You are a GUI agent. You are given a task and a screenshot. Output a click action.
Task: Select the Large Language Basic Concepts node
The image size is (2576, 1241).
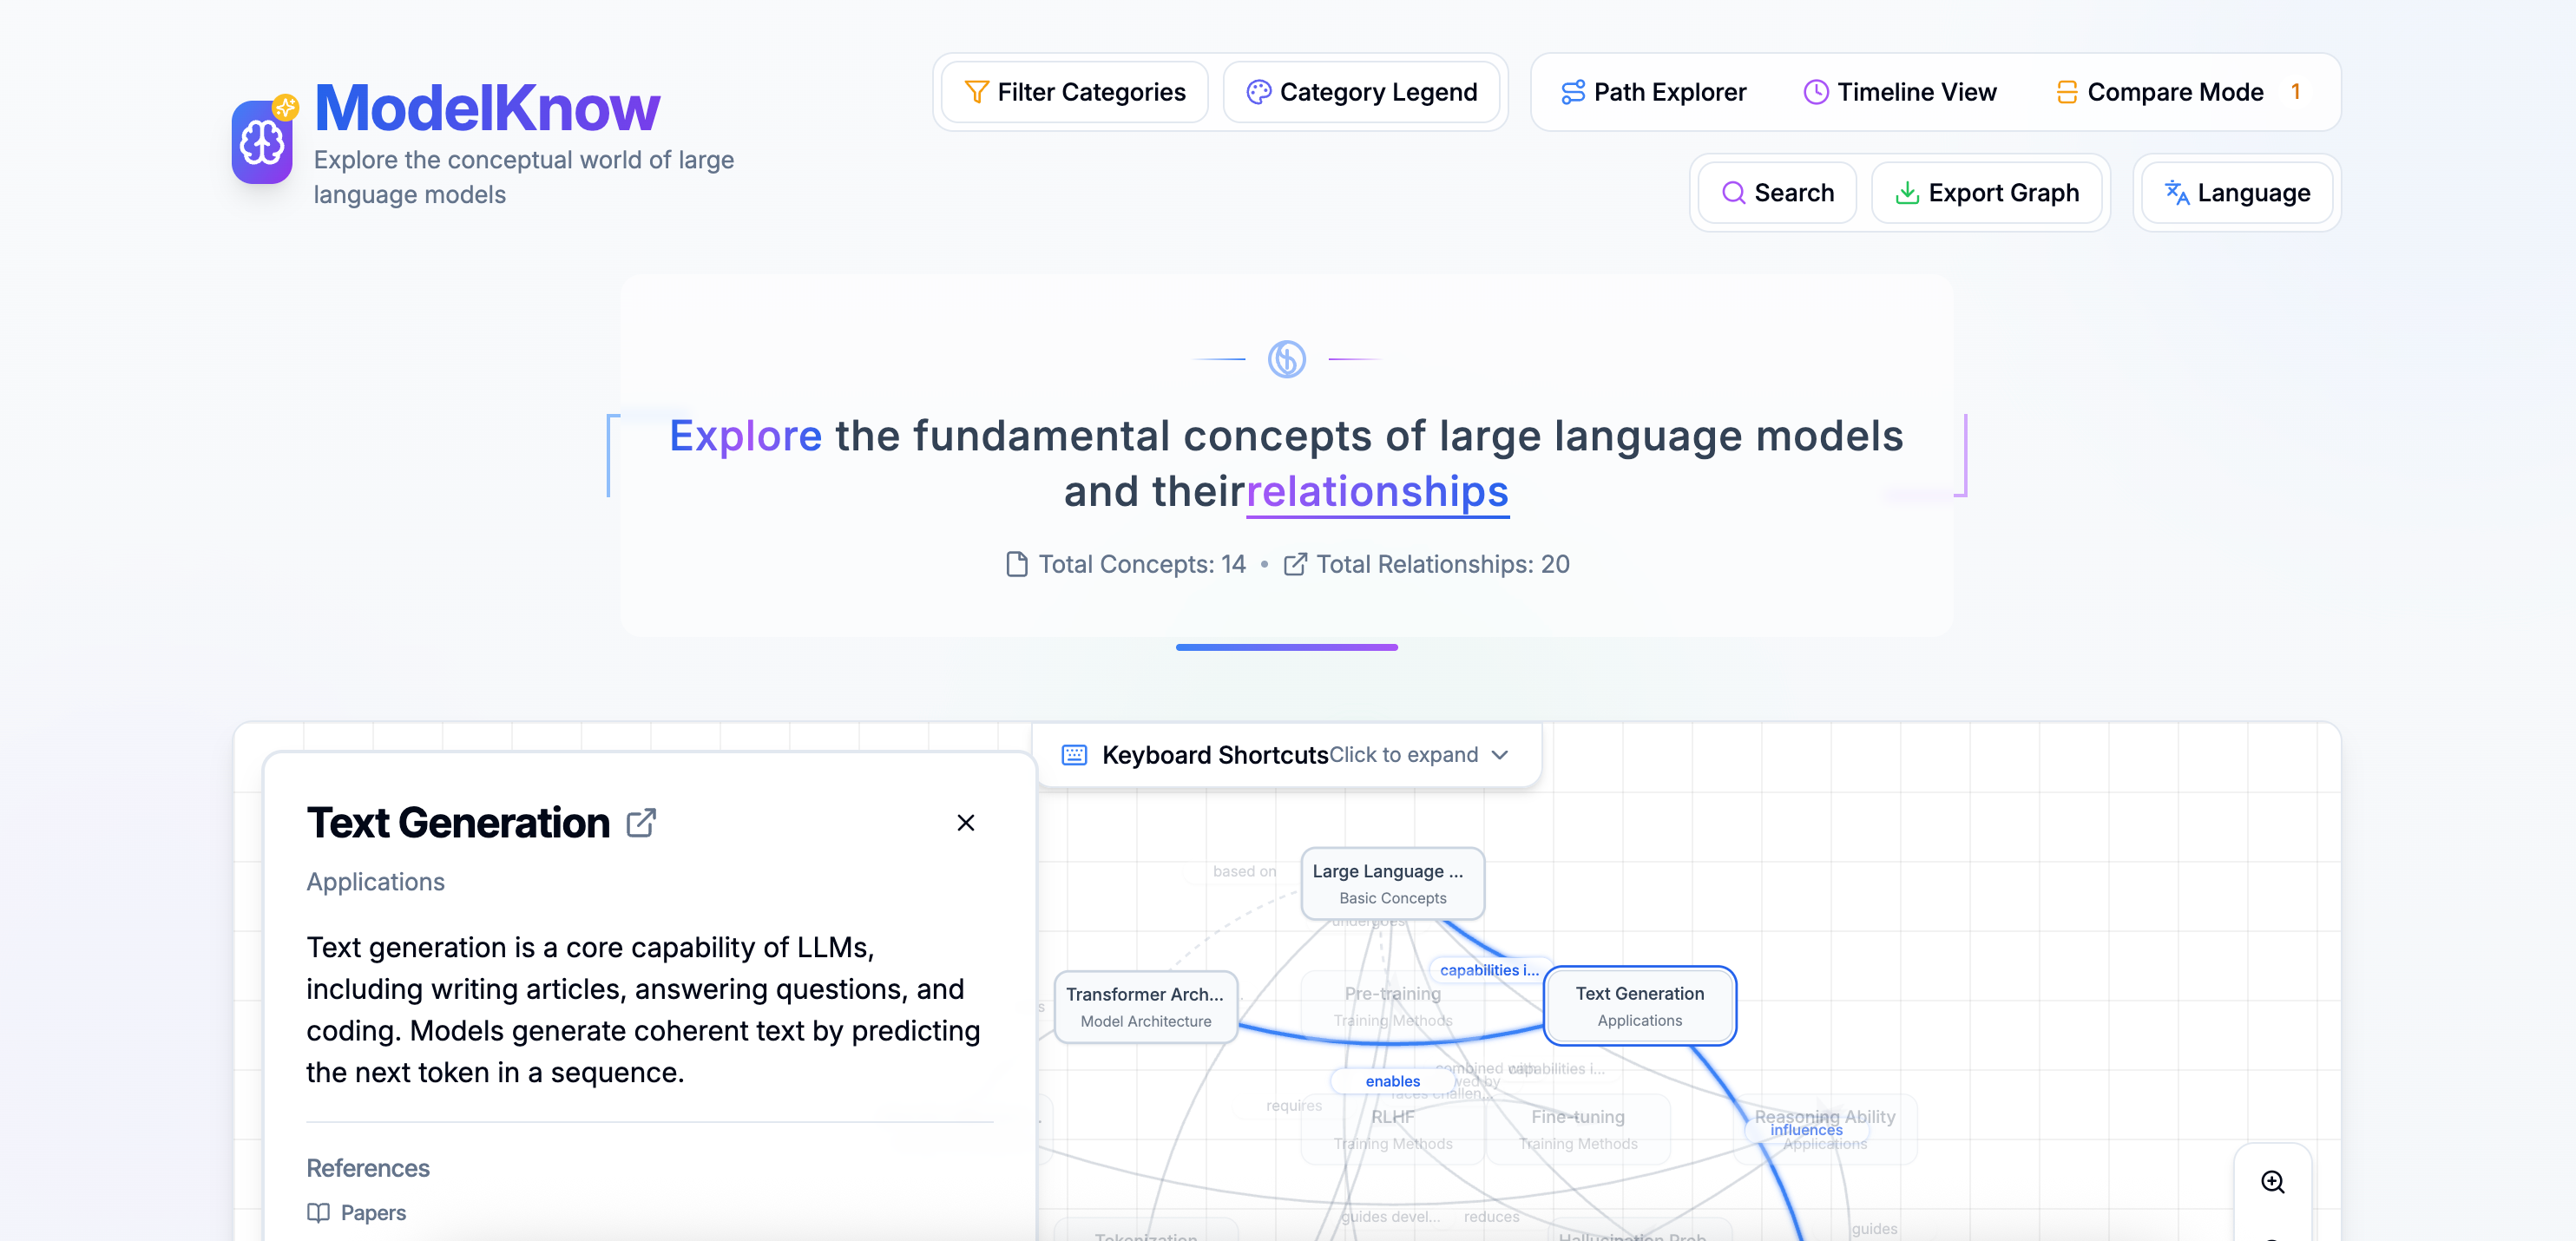(x=1392, y=884)
